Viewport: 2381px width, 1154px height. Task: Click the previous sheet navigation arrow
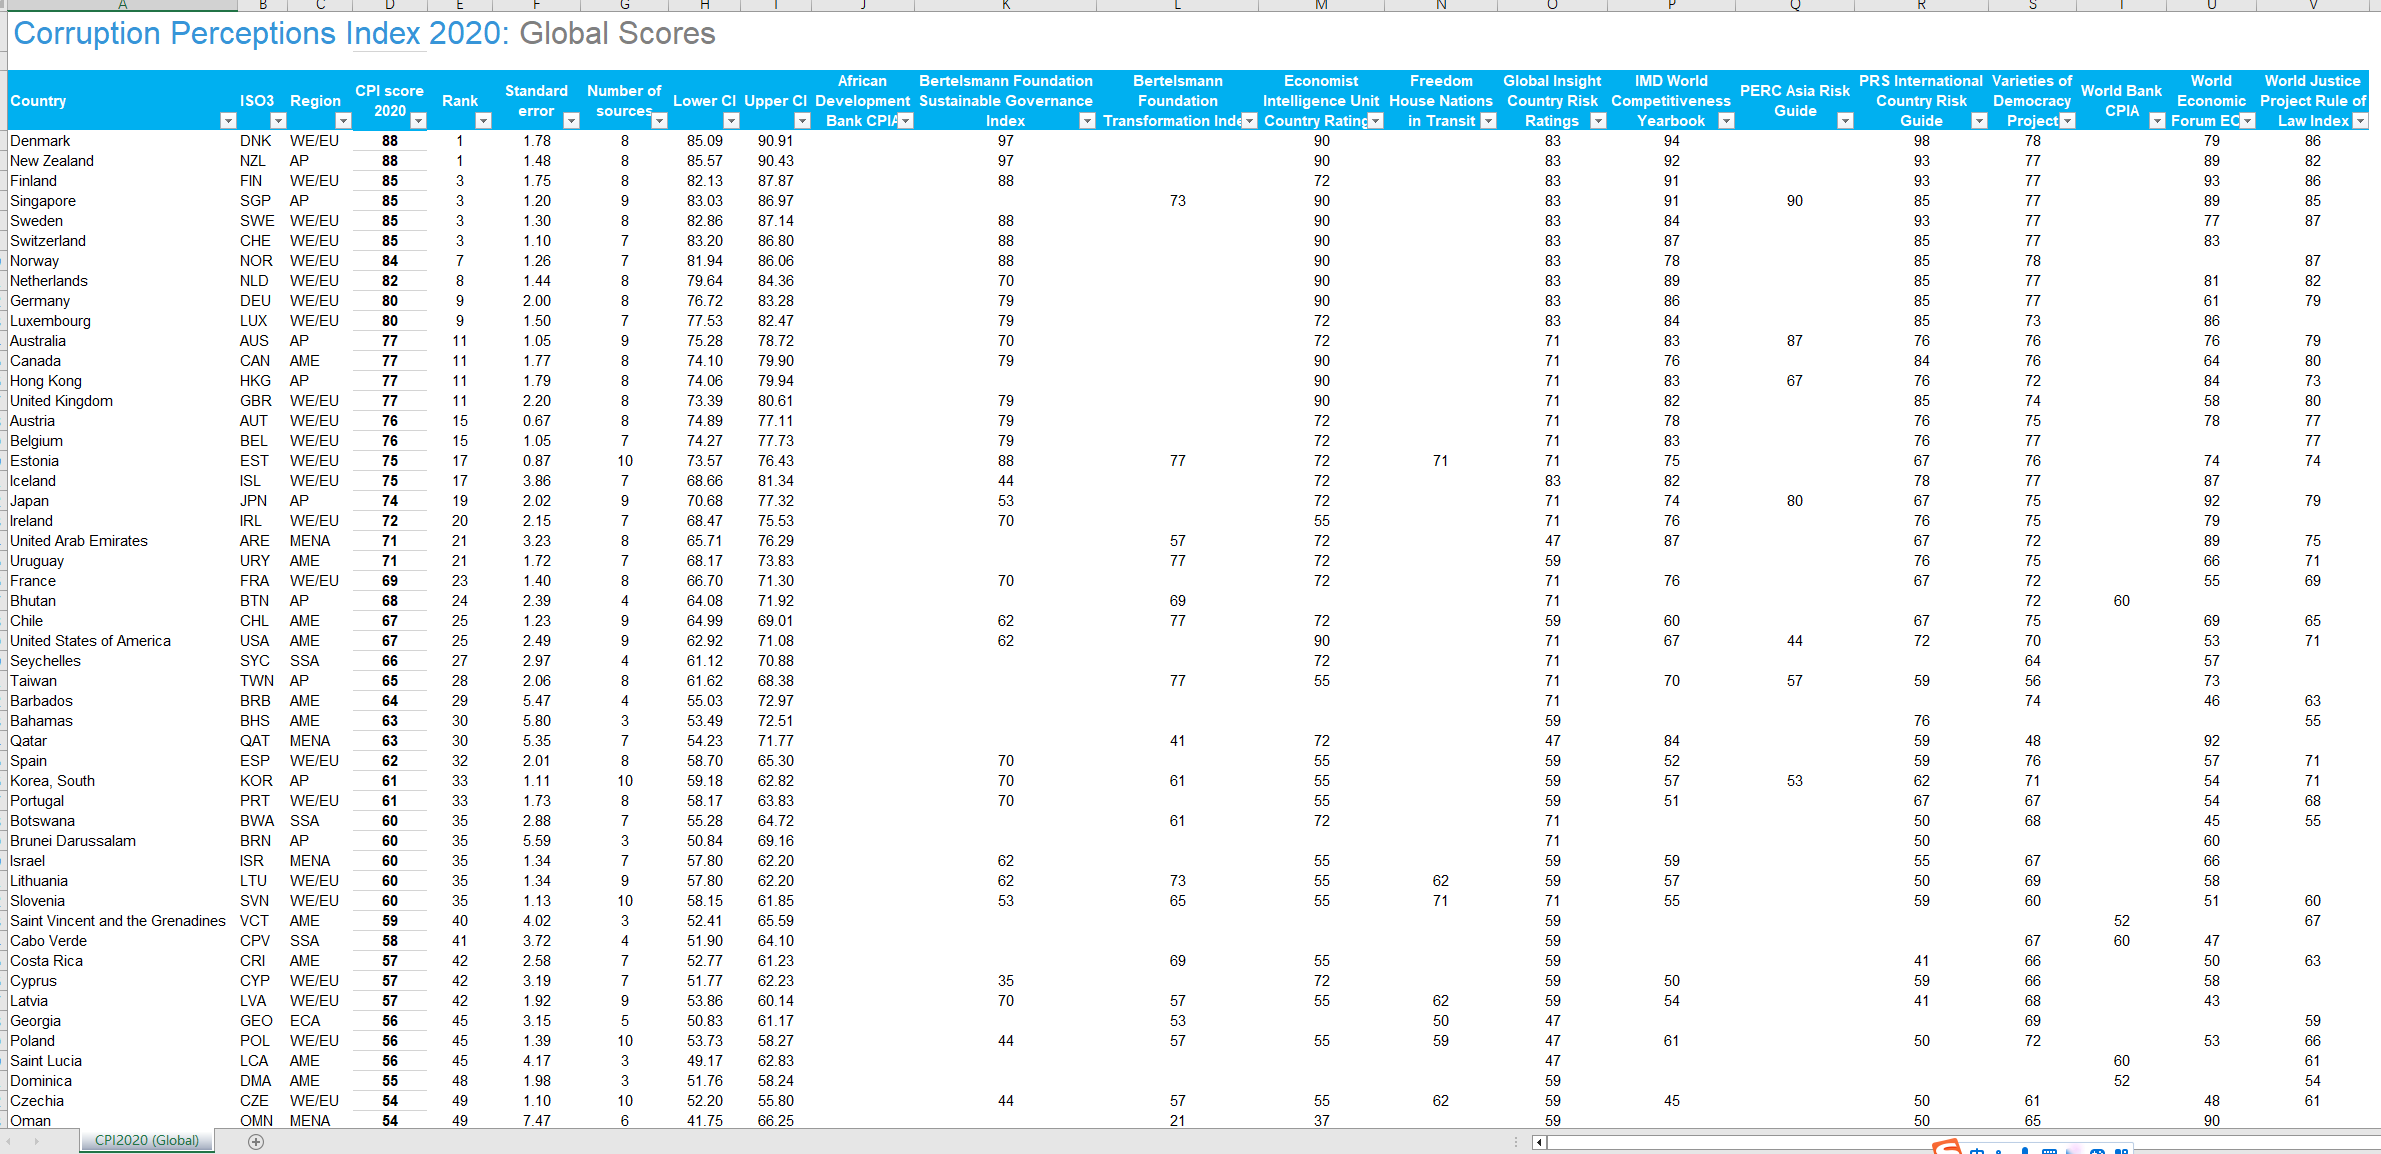pos(9,1141)
